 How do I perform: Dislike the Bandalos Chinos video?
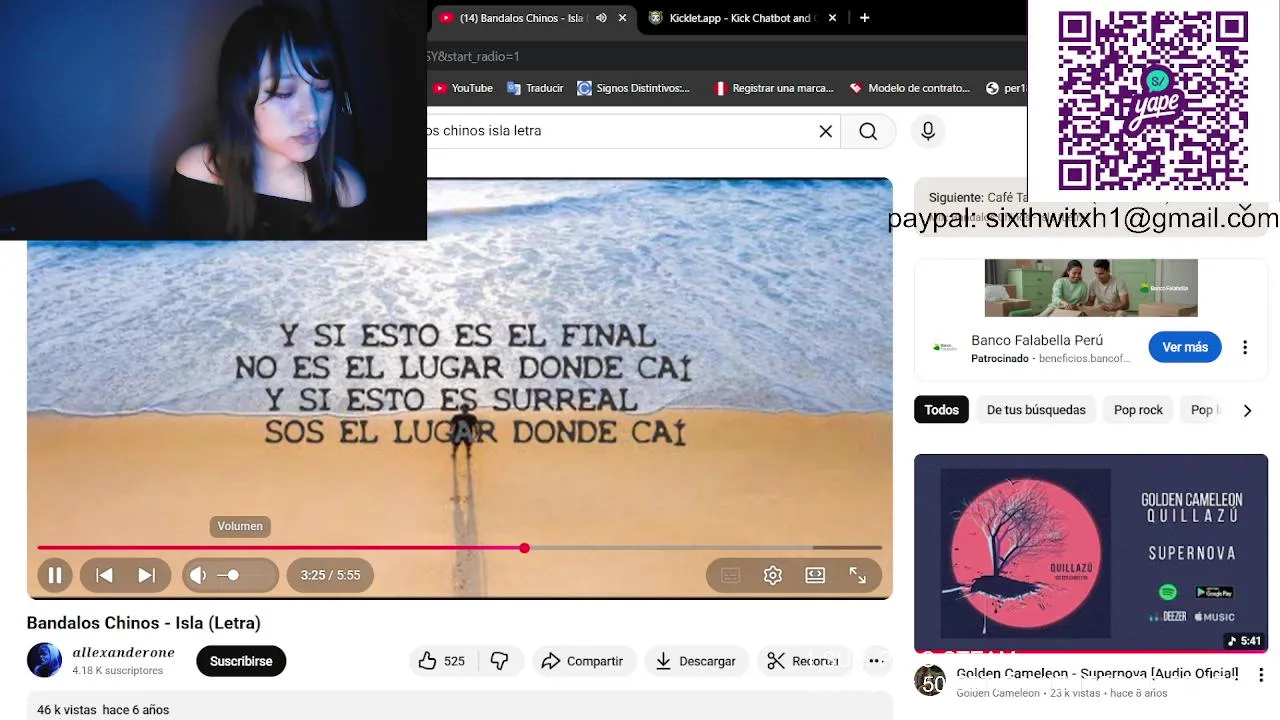(x=499, y=661)
